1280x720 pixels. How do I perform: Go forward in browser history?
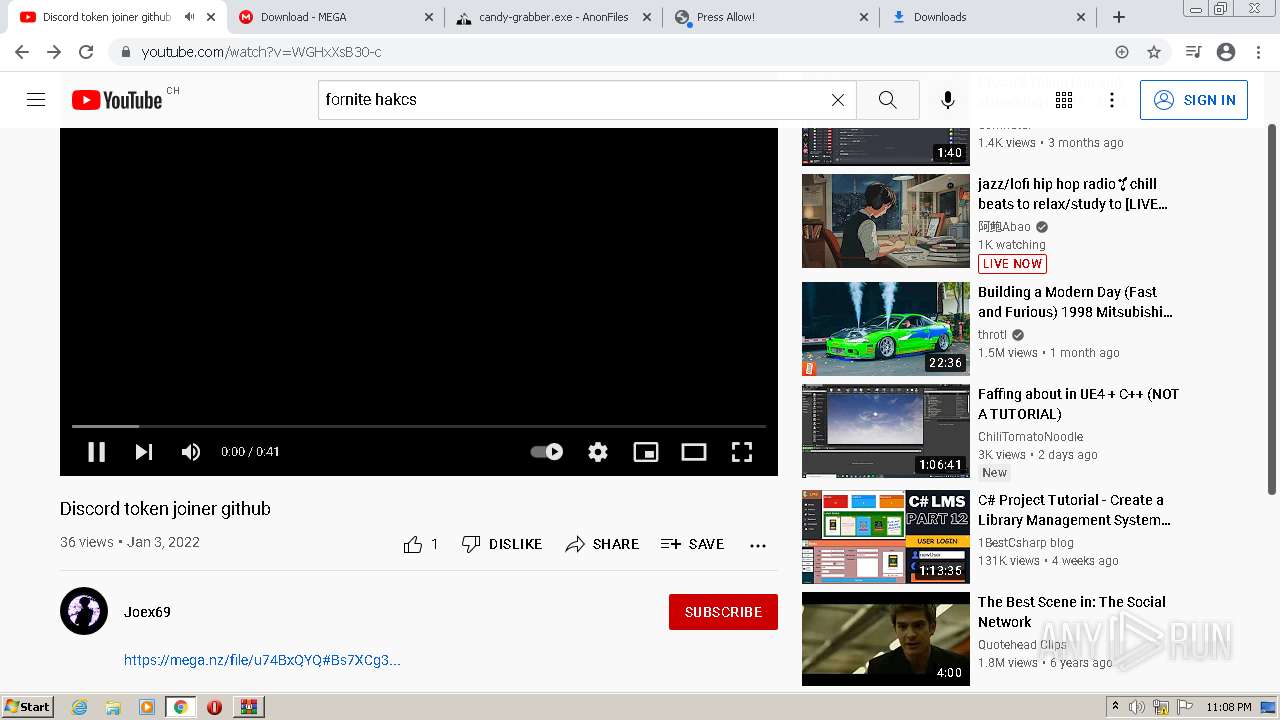[x=54, y=52]
